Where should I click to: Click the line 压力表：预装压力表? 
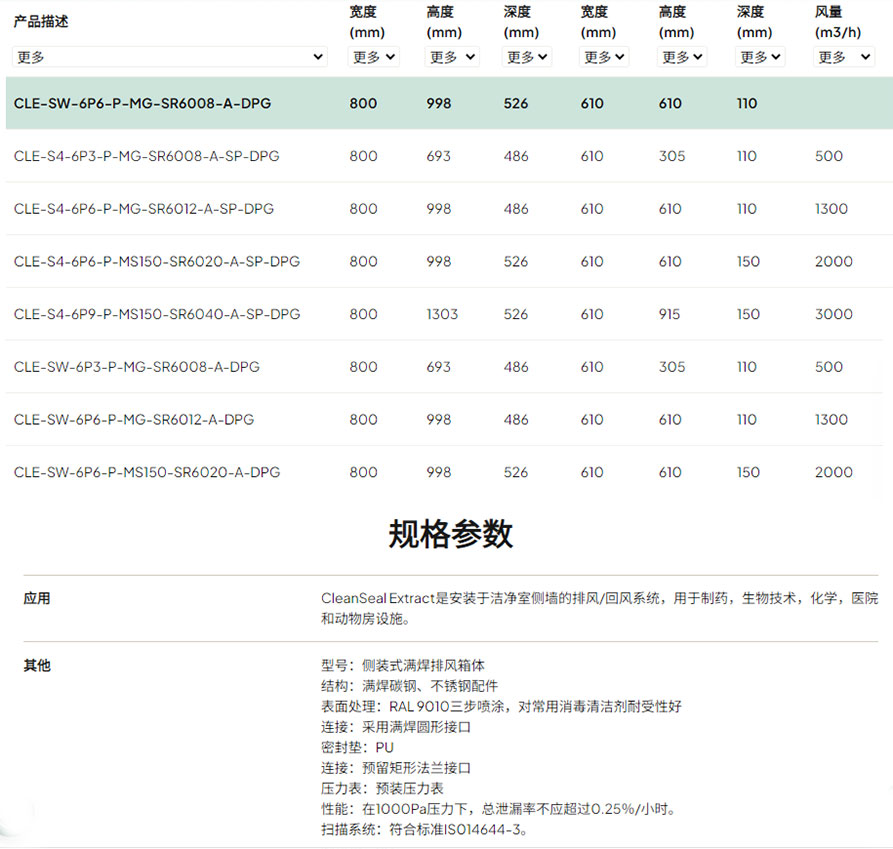click(383, 788)
